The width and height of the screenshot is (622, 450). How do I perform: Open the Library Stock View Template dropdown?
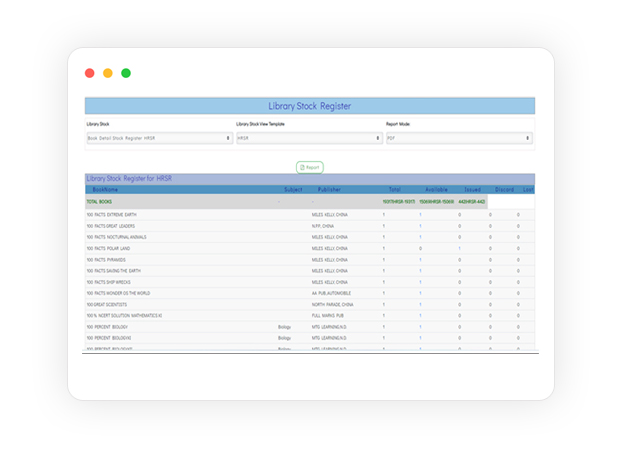coord(309,138)
